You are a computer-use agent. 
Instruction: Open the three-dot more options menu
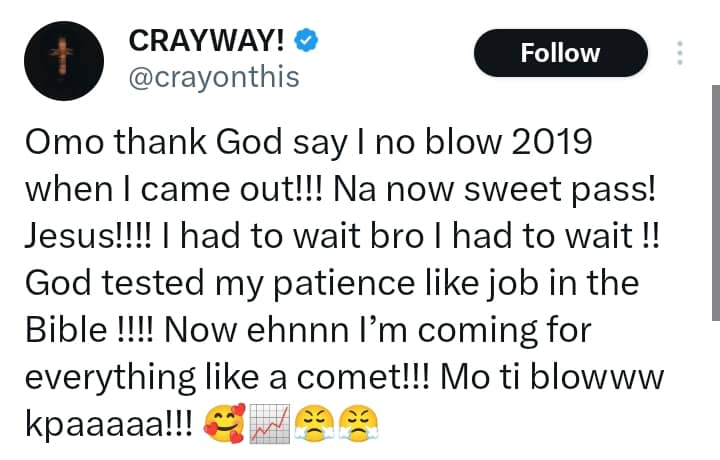click(681, 54)
